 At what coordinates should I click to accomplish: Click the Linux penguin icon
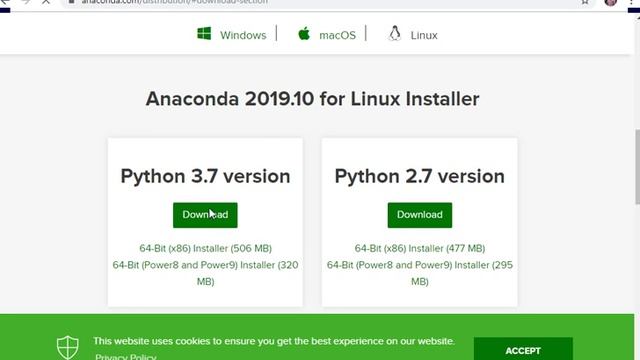click(395, 33)
